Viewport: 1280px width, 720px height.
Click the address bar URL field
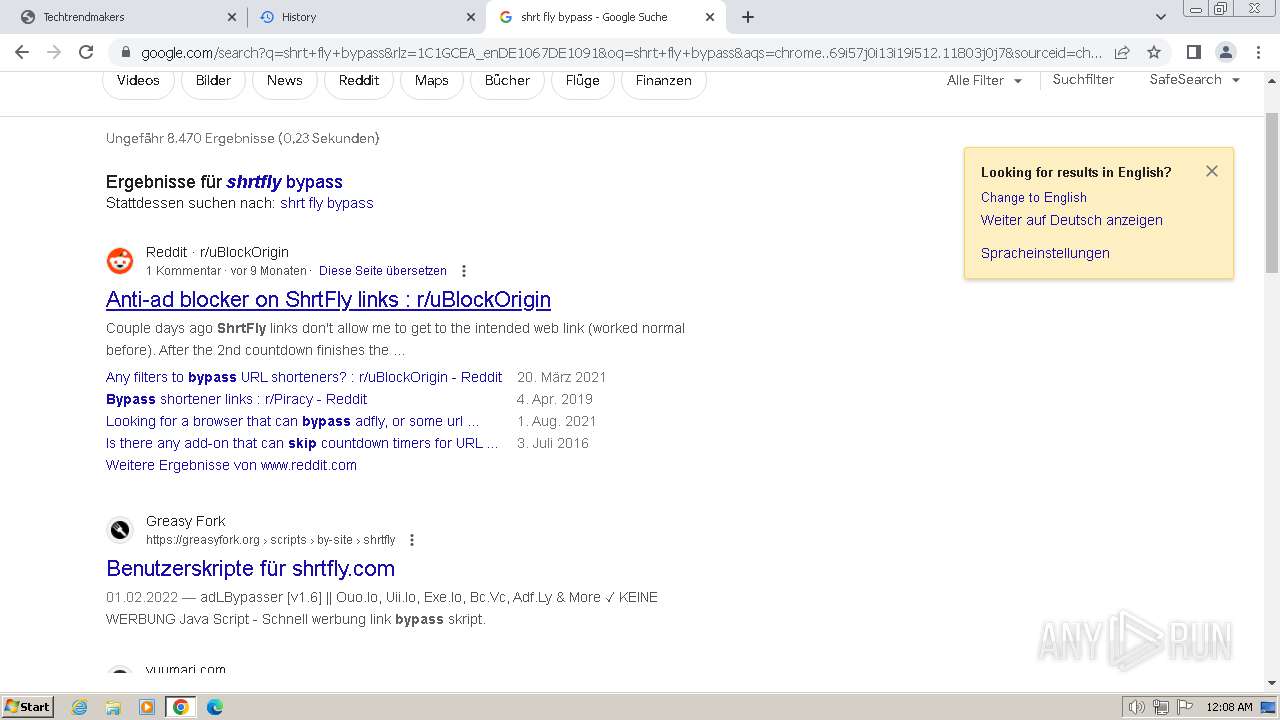(620, 53)
